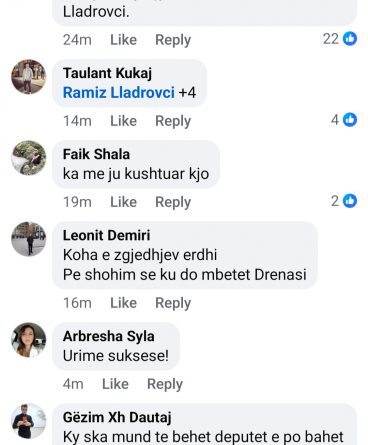Open the tagged Ramiz Lladrovci link
The image size is (368, 445).
point(119,92)
